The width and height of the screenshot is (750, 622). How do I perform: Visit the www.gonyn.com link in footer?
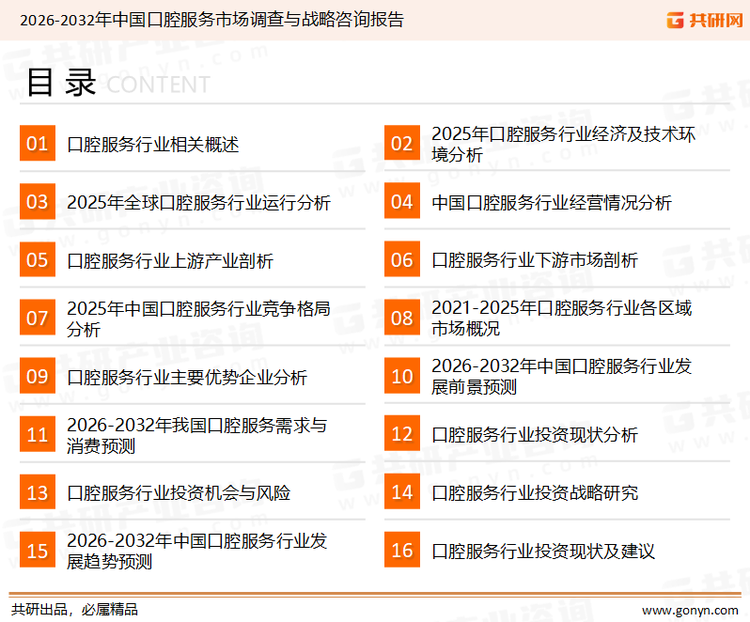click(x=690, y=611)
